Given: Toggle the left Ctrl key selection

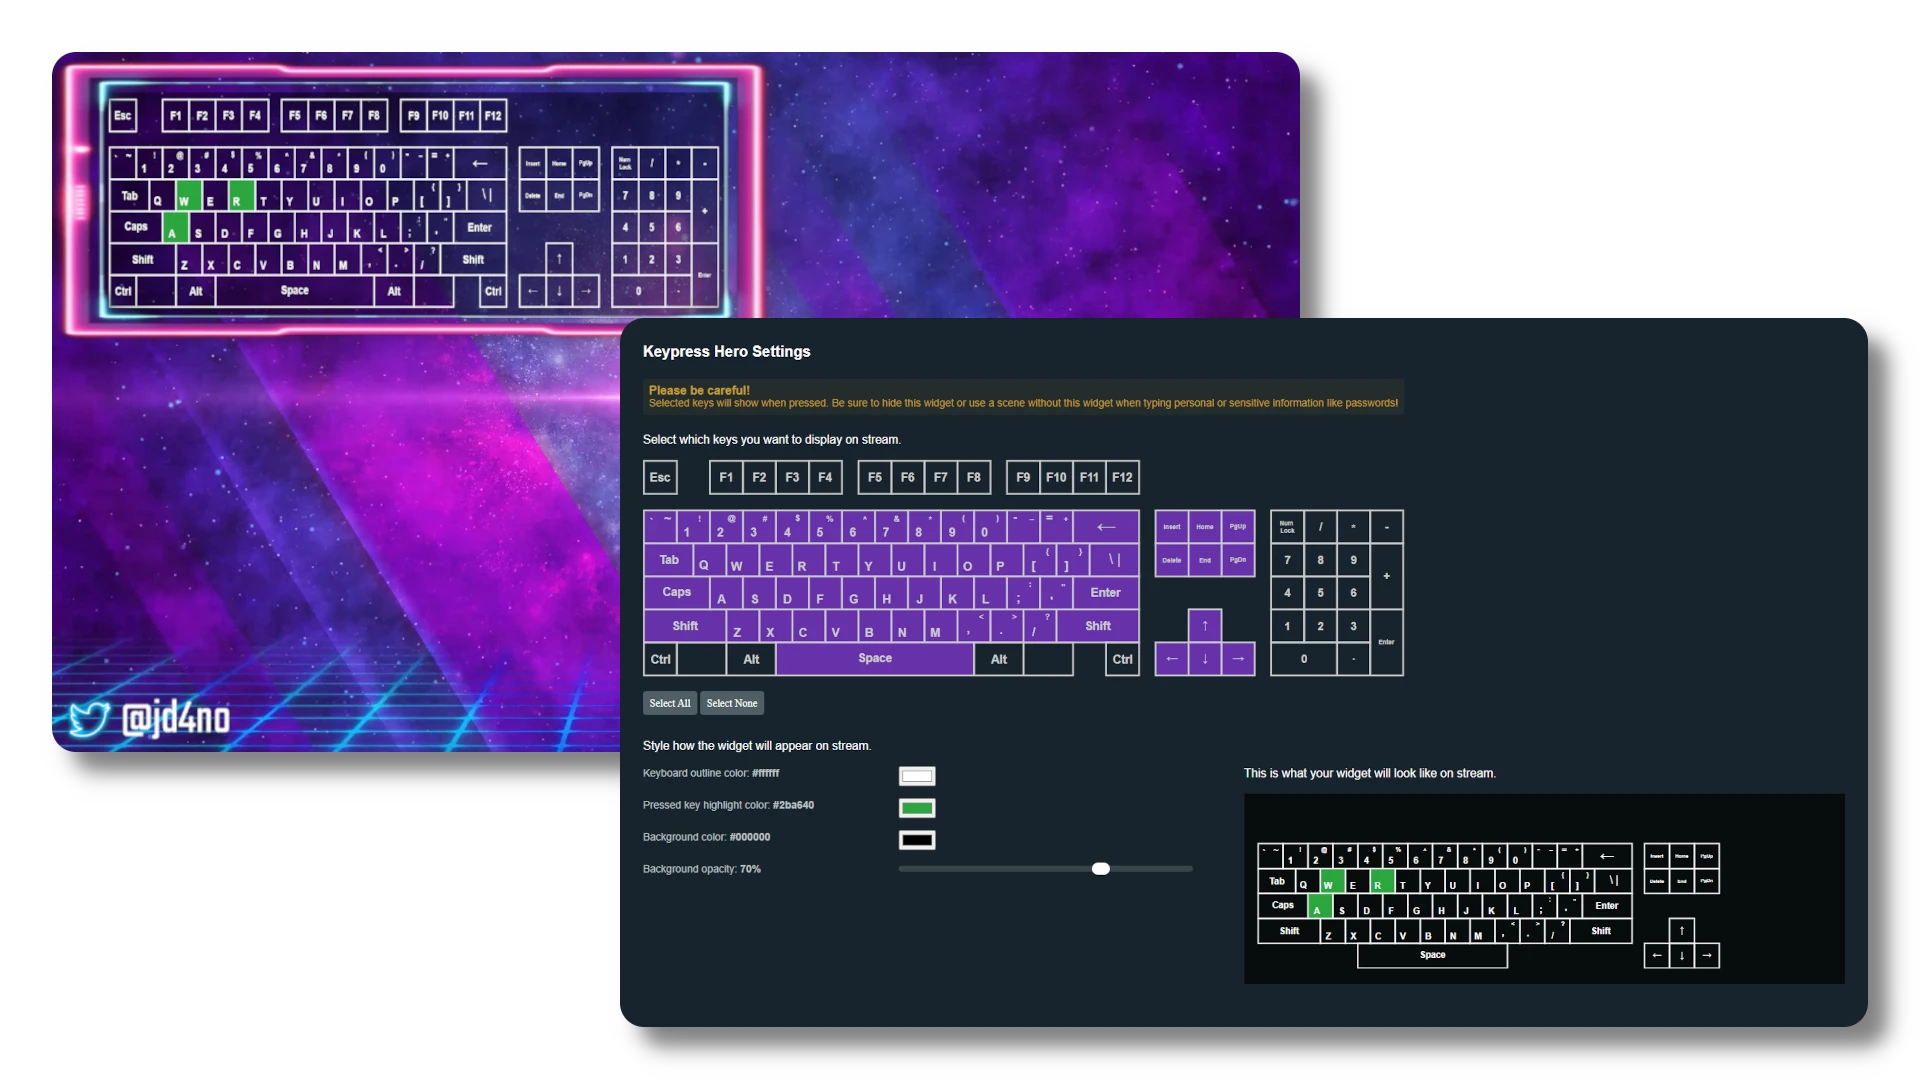Looking at the screenshot, I should click(660, 660).
